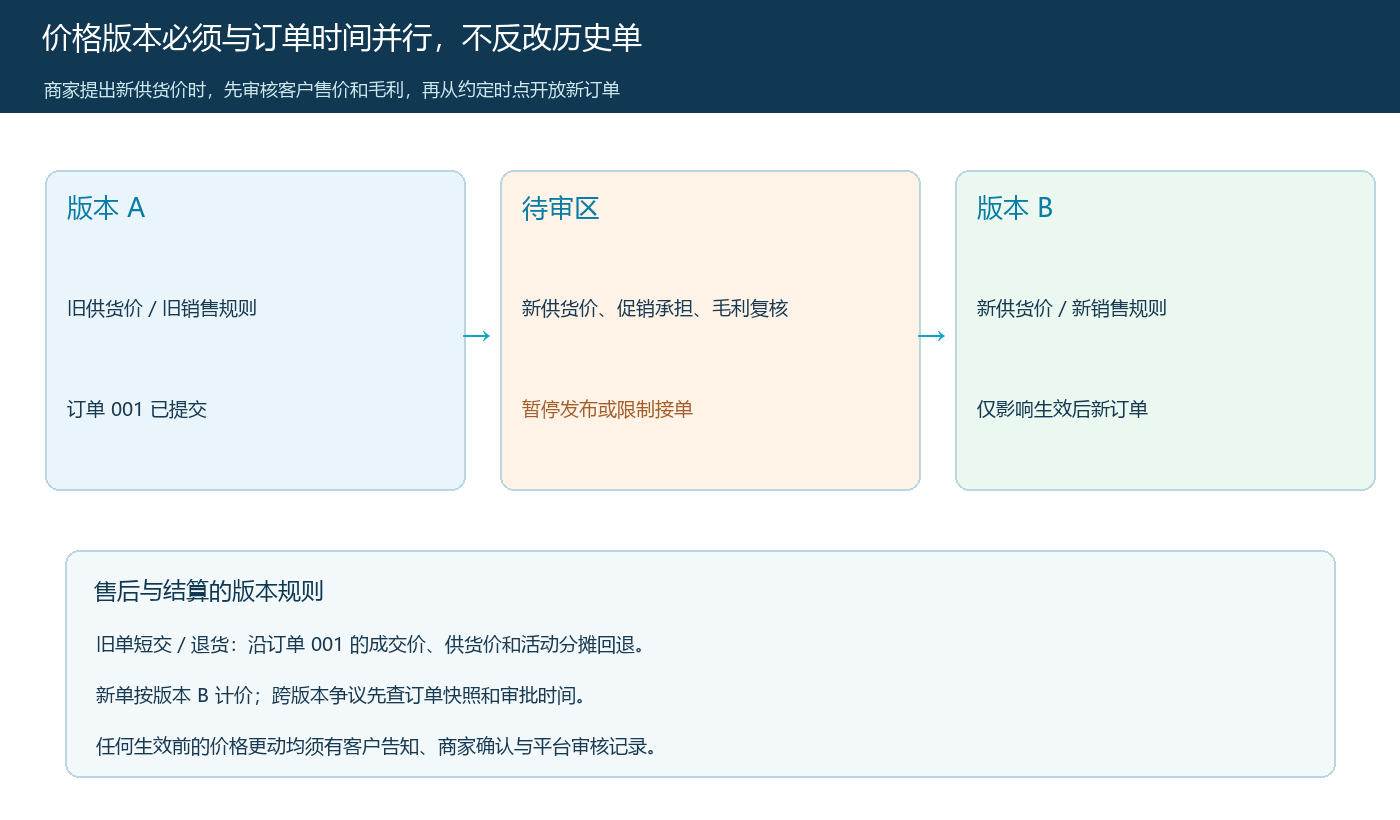Select the rule starting "旧单短交 / 退货"
Image resolution: width=1400 pixels, height=820 pixels.
point(371,644)
